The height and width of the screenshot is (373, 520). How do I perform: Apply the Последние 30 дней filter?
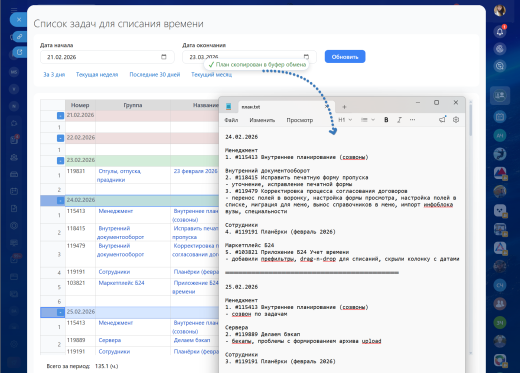click(x=155, y=75)
